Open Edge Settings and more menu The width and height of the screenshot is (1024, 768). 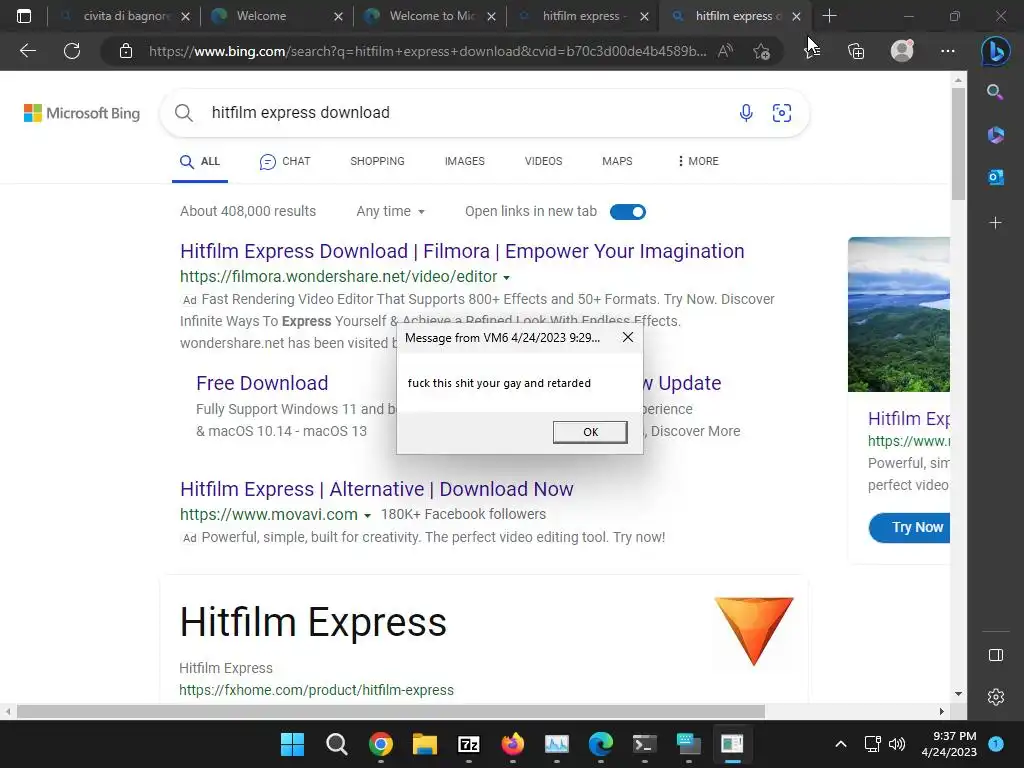point(948,51)
